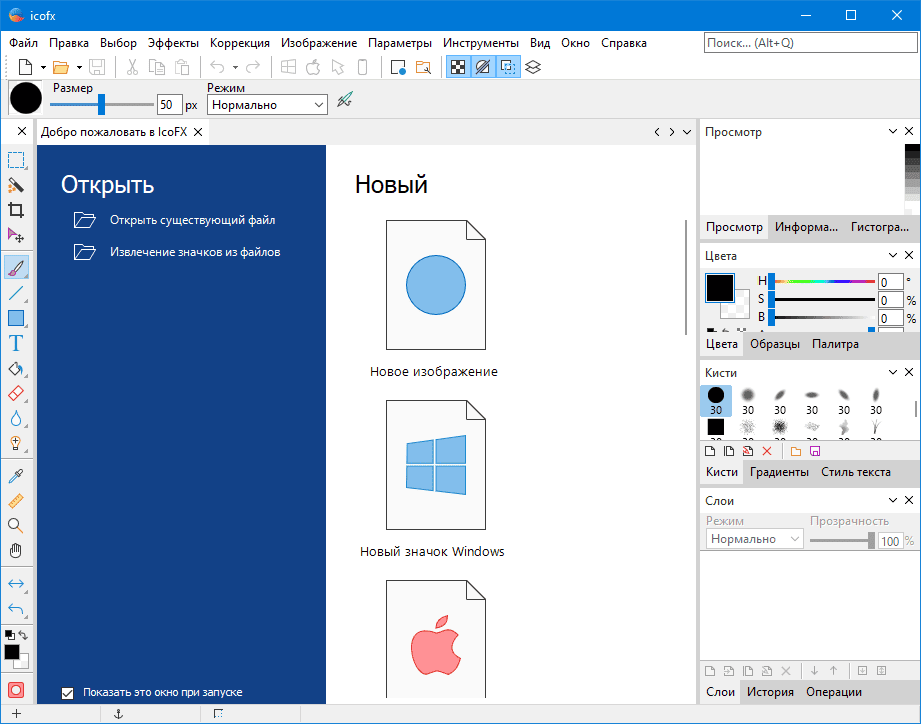Click the black foreground color swatch in Цвета
The width and height of the screenshot is (921, 724).
point(720,288)
